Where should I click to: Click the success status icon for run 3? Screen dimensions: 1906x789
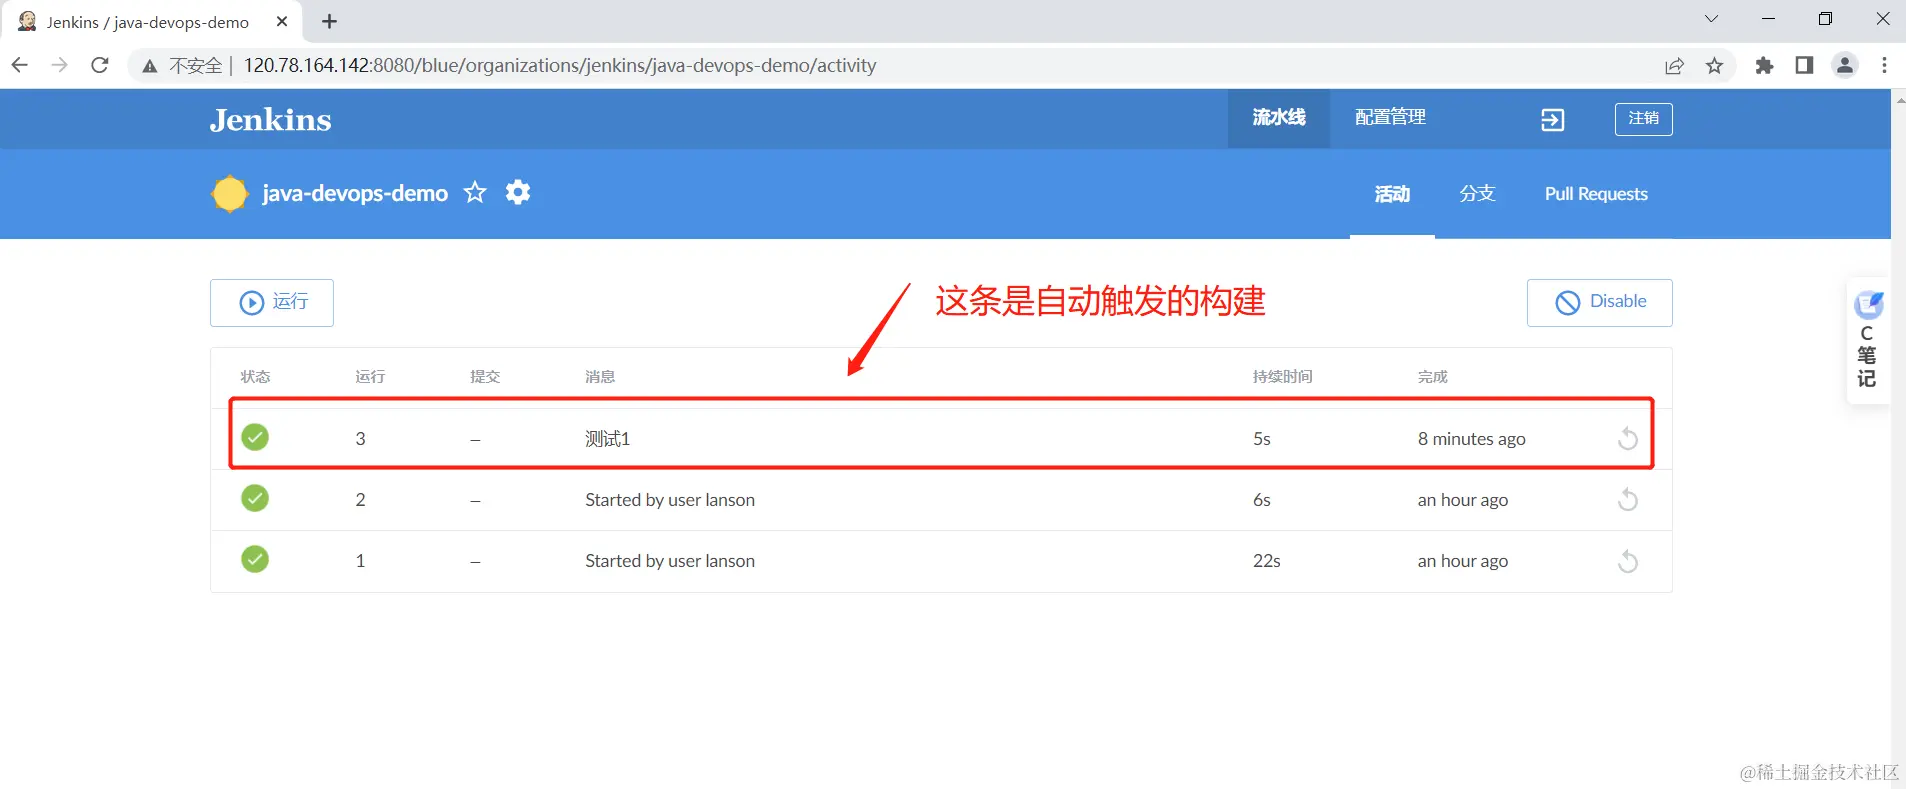coord(255,437)
